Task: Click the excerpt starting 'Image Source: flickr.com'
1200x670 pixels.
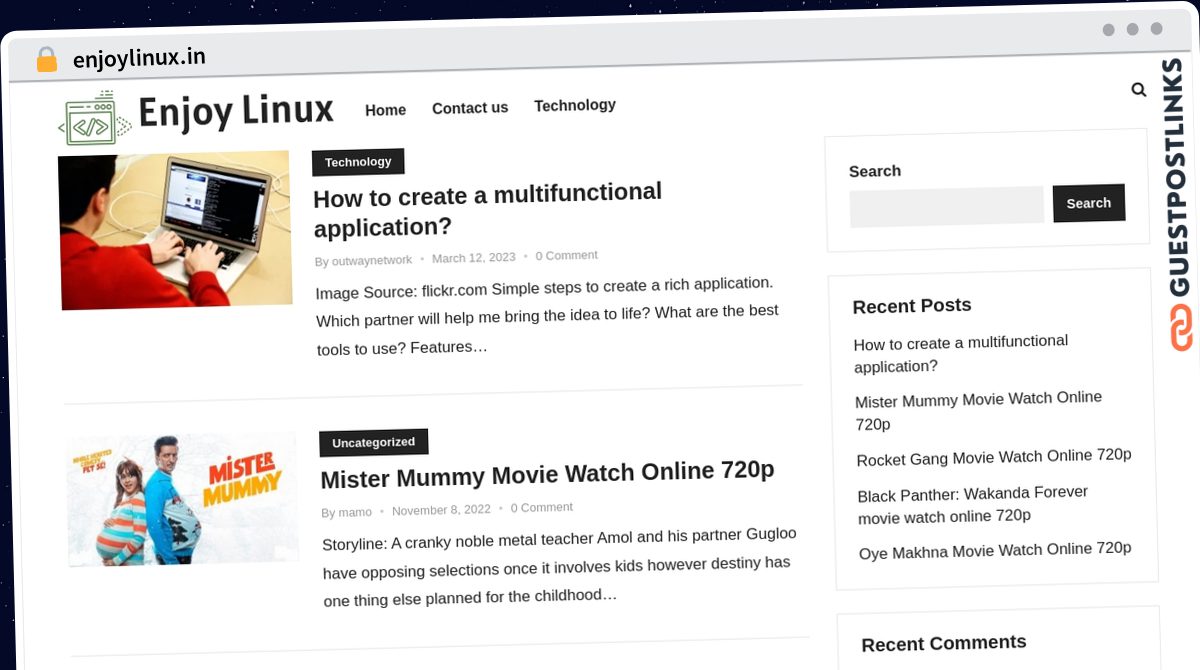Action: [547, 315]
